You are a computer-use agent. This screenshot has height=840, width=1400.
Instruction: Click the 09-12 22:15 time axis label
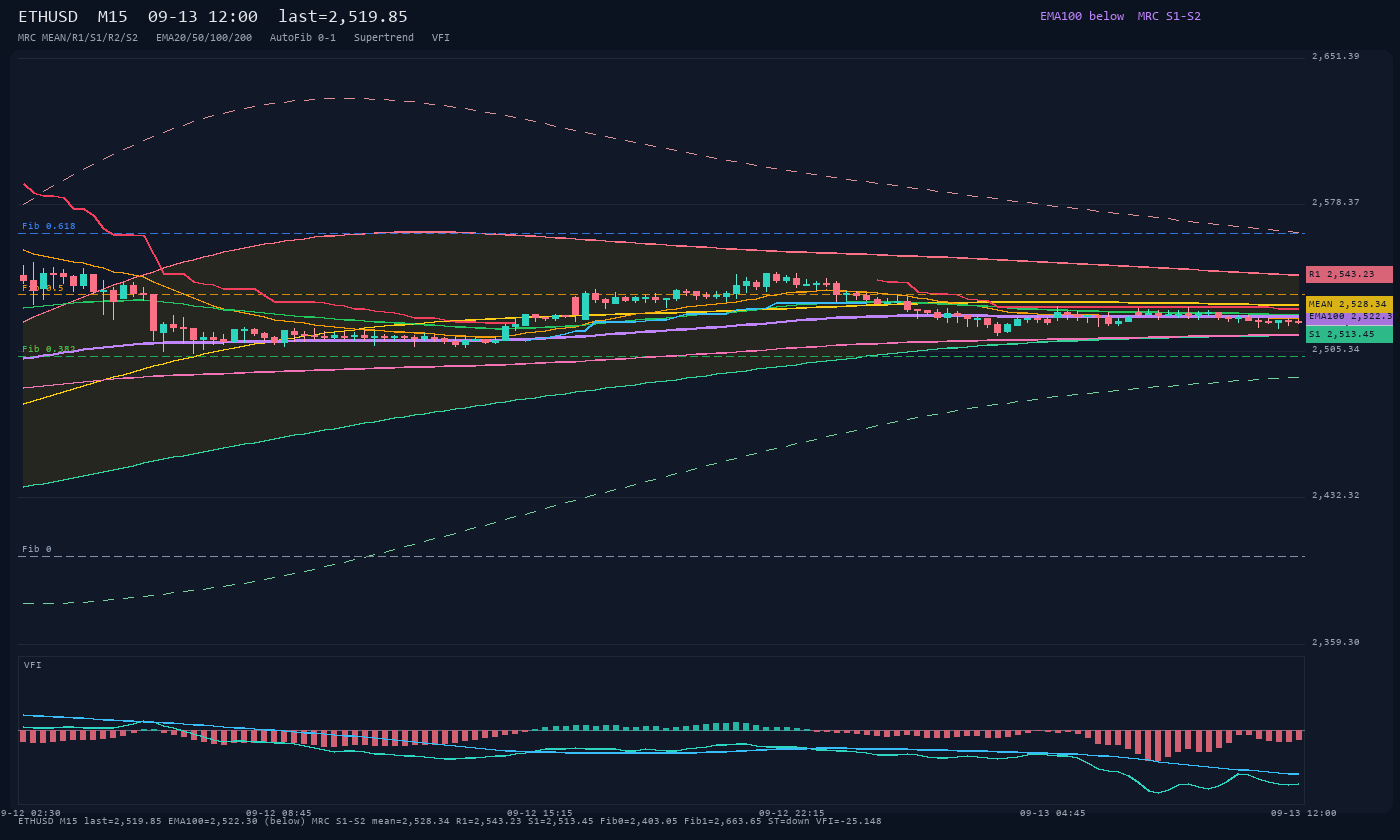tap(792, 813)
